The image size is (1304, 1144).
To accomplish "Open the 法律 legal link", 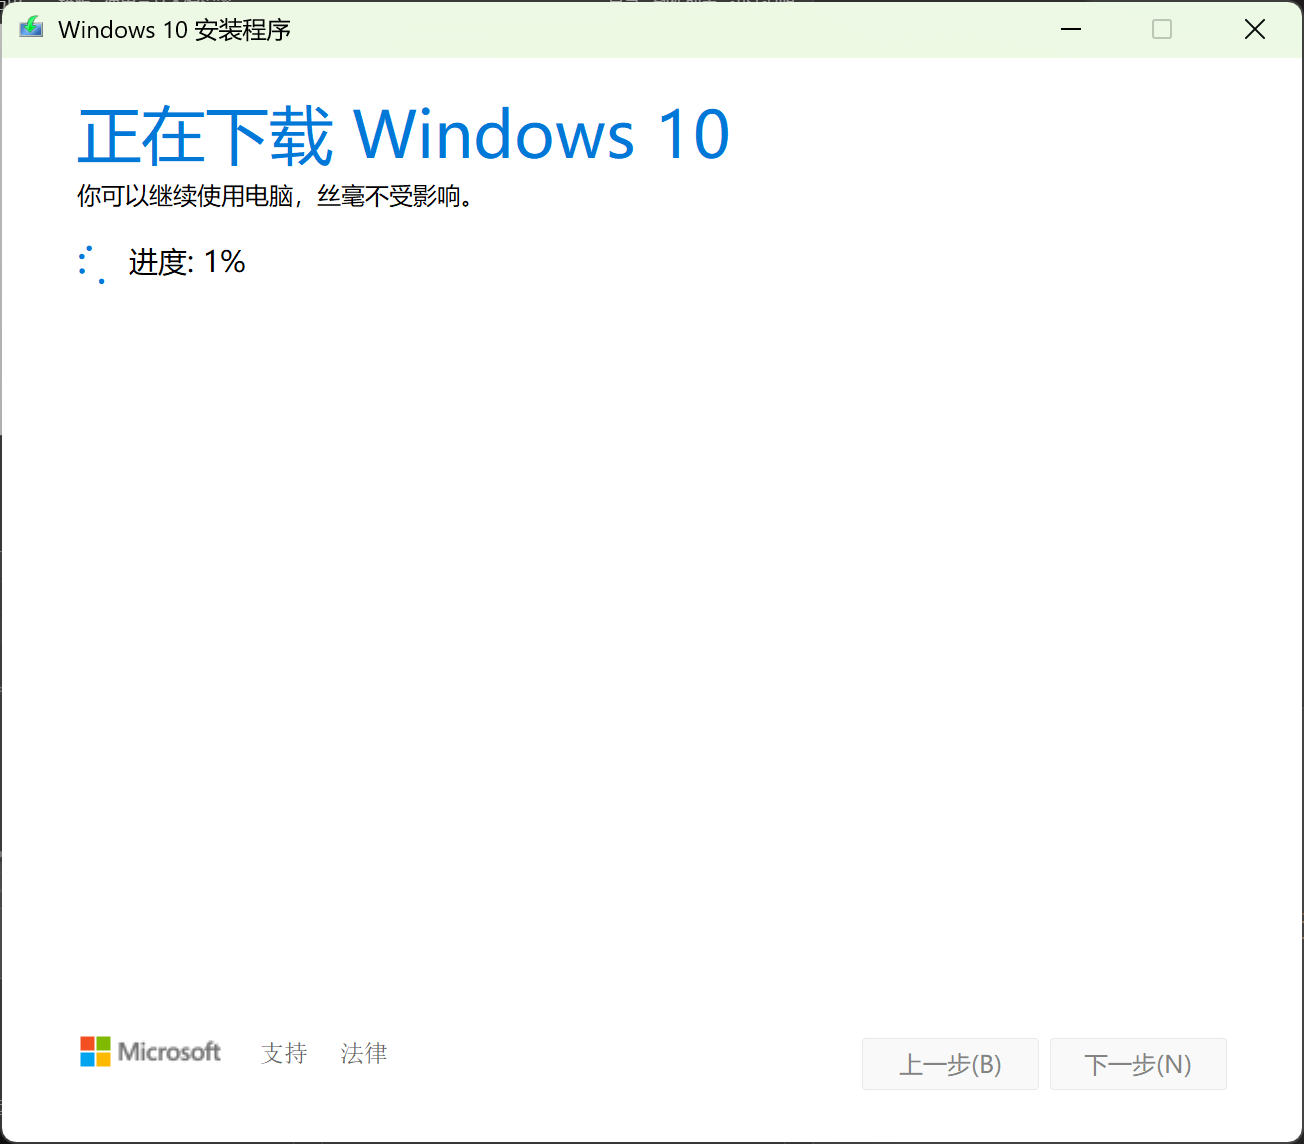I will pyautogui.click(x=364, y=1053).
